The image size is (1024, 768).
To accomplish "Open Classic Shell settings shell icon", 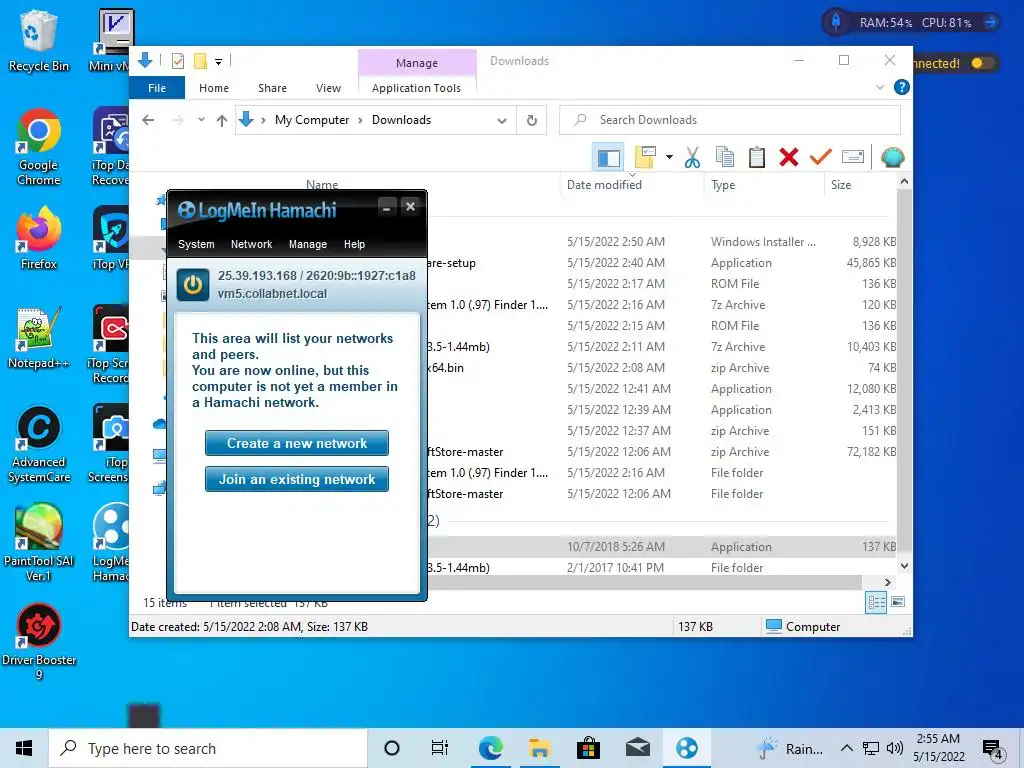I will (x=892, y=157).
